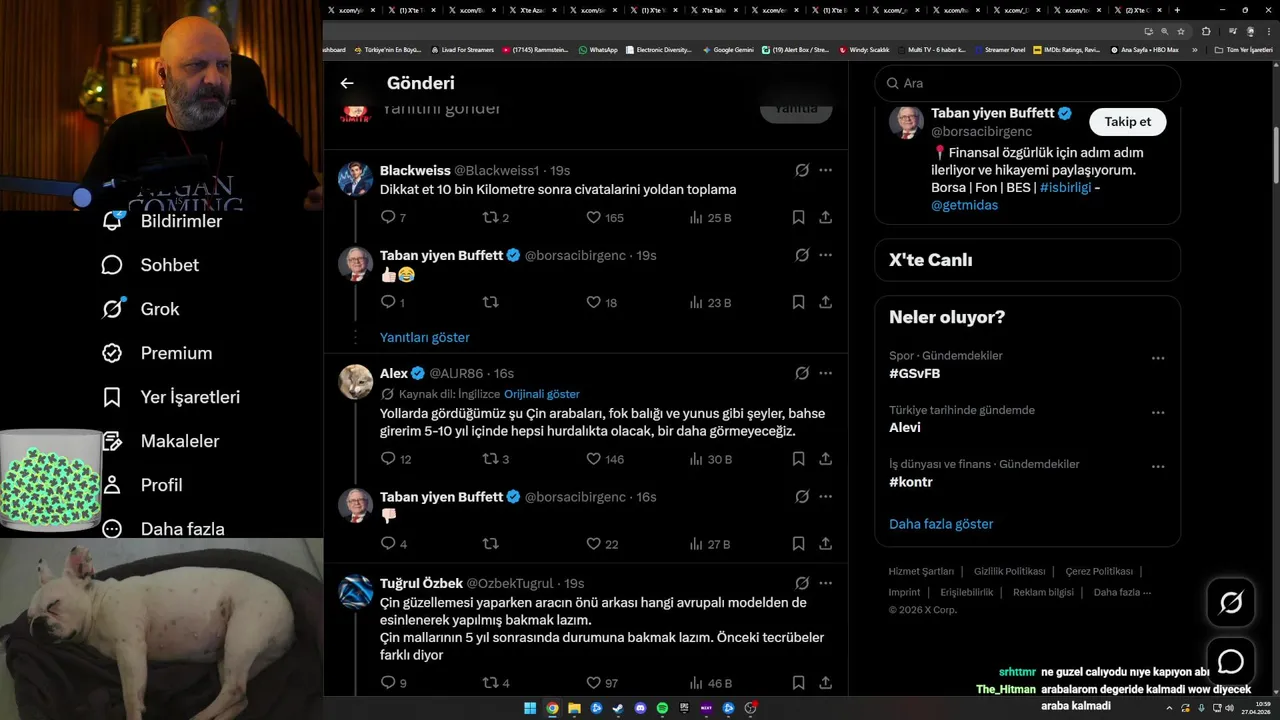Repost the thumbs-up emoji reply
The image size is (1280, 720).
pyautogui.click(x=491, y=302)
